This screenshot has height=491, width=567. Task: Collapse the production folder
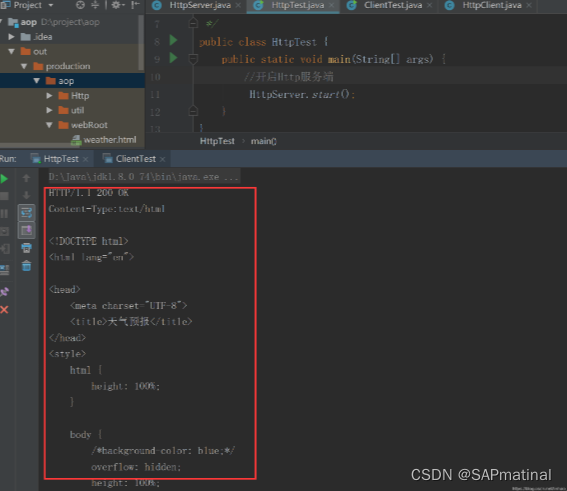tap(24, 66)
